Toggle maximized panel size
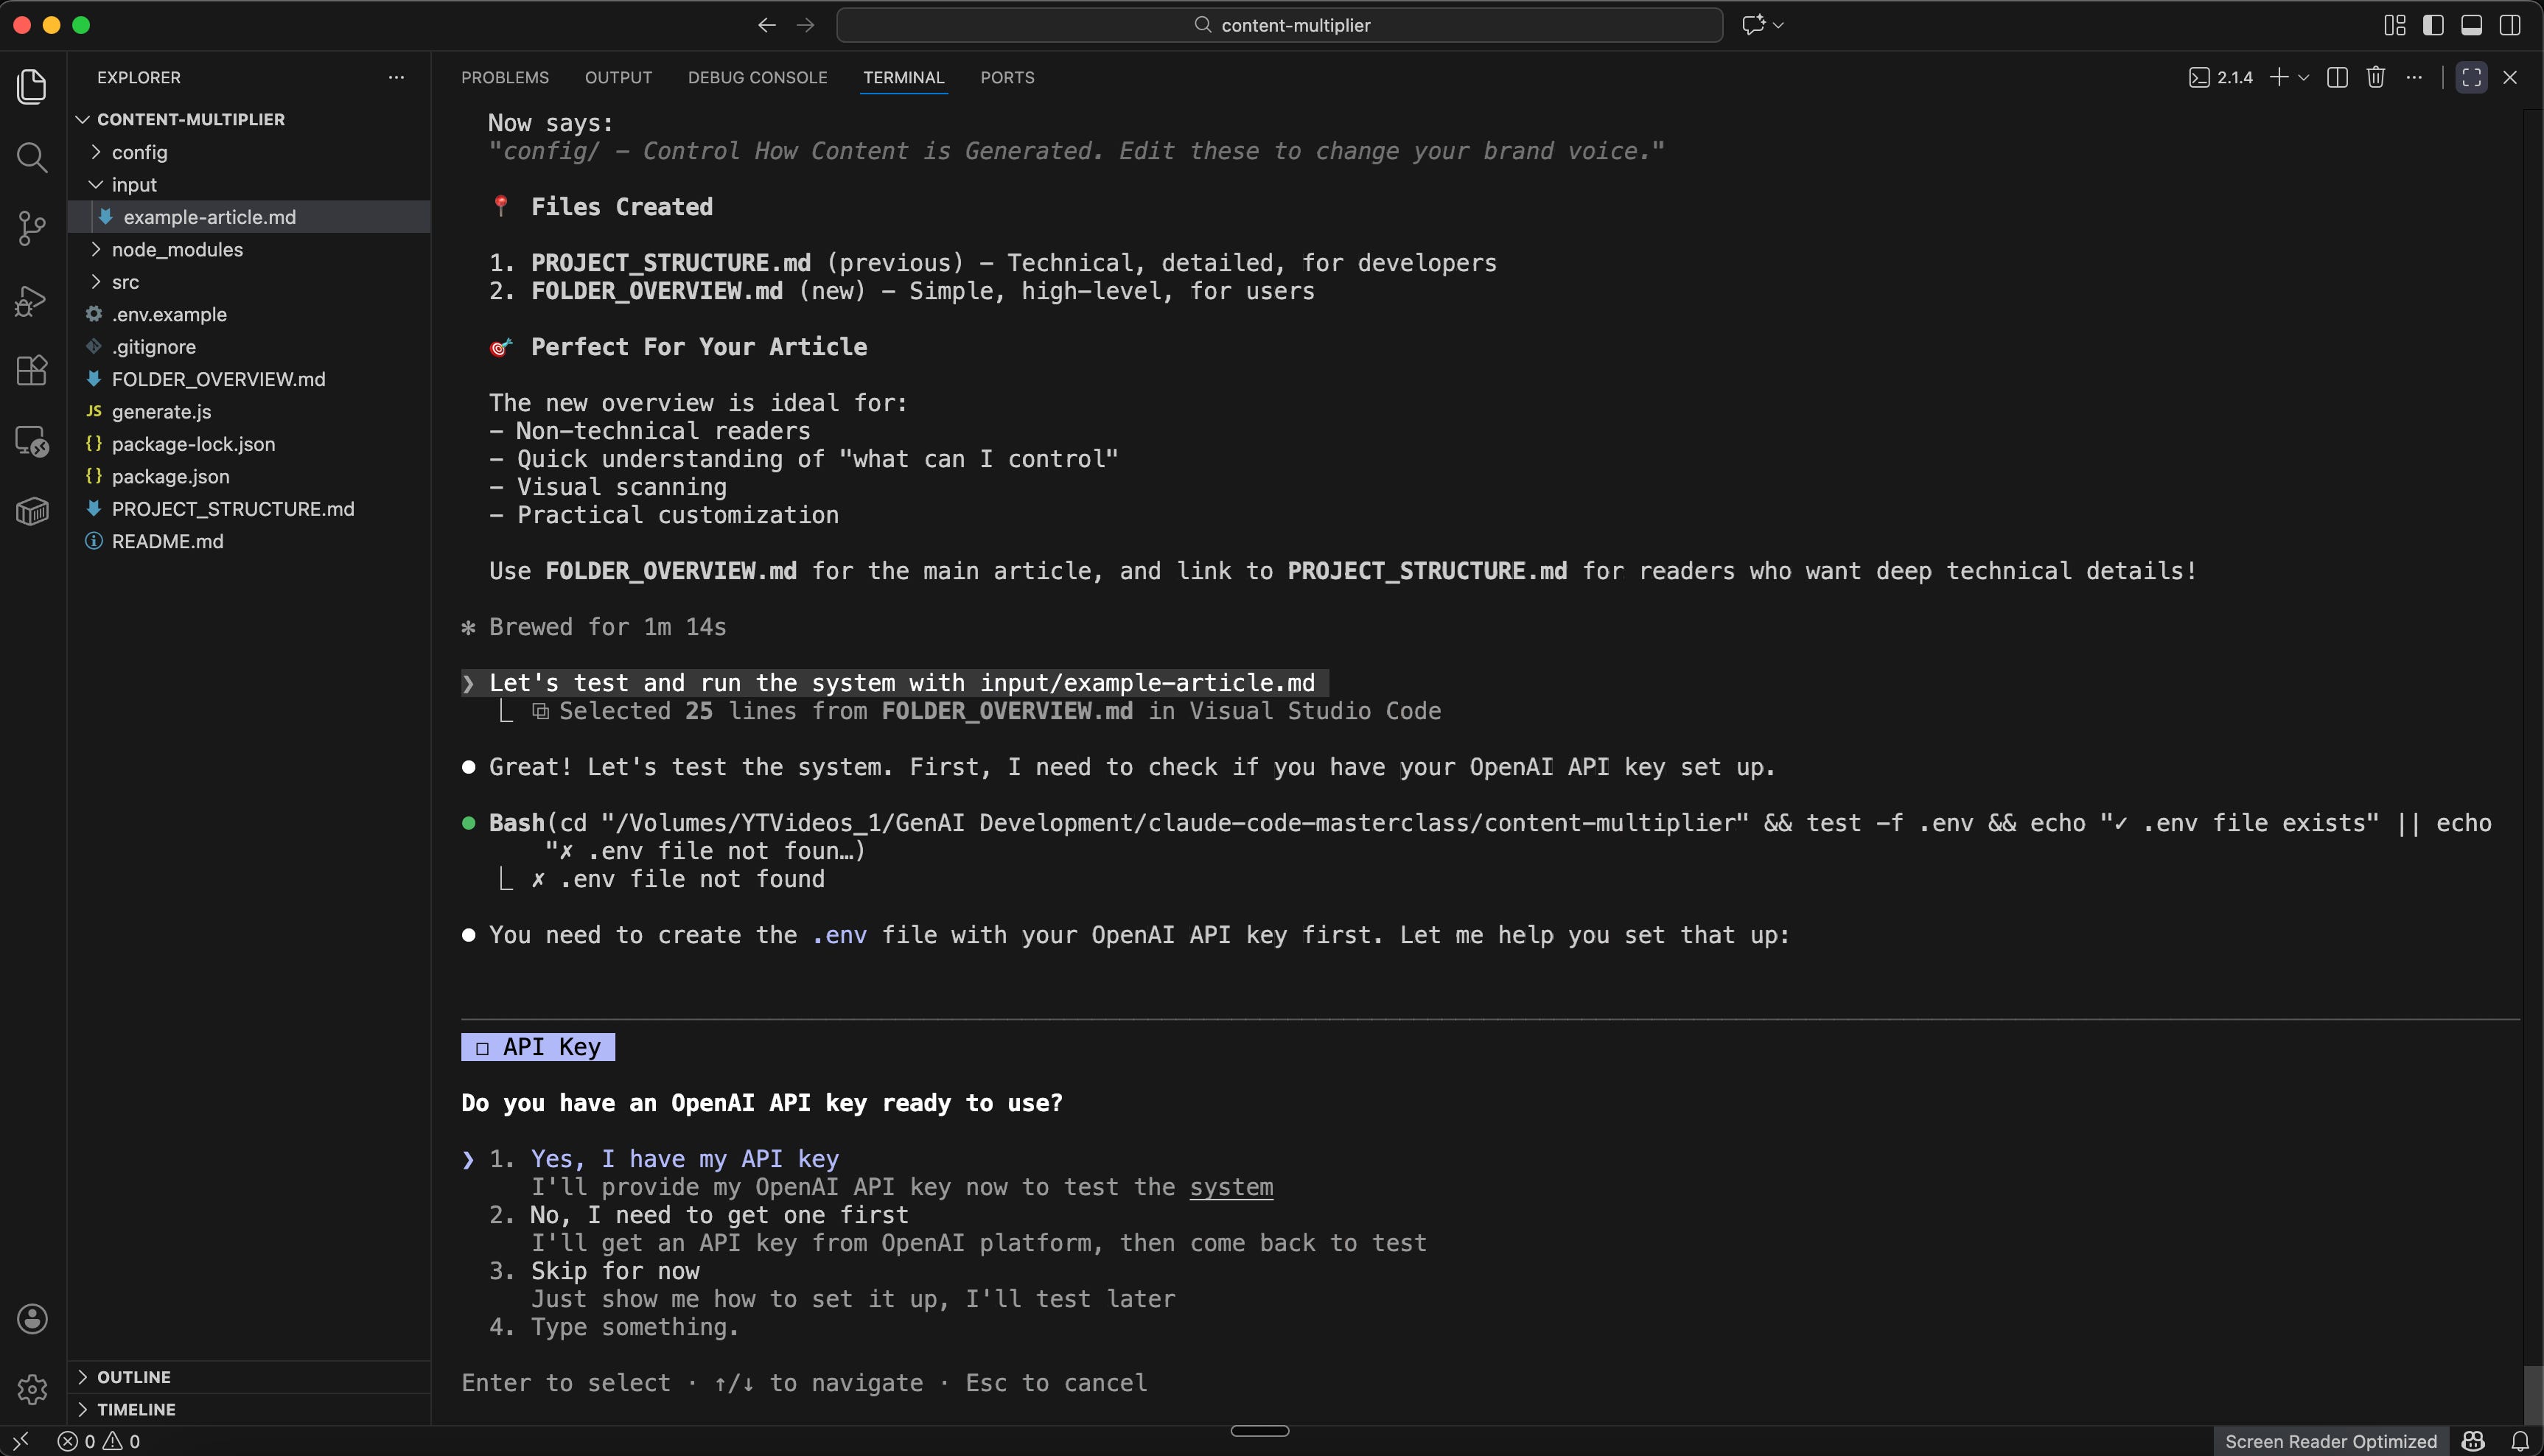Viewport: 2544px width, 1456px height. click(x=2471, y=77)
